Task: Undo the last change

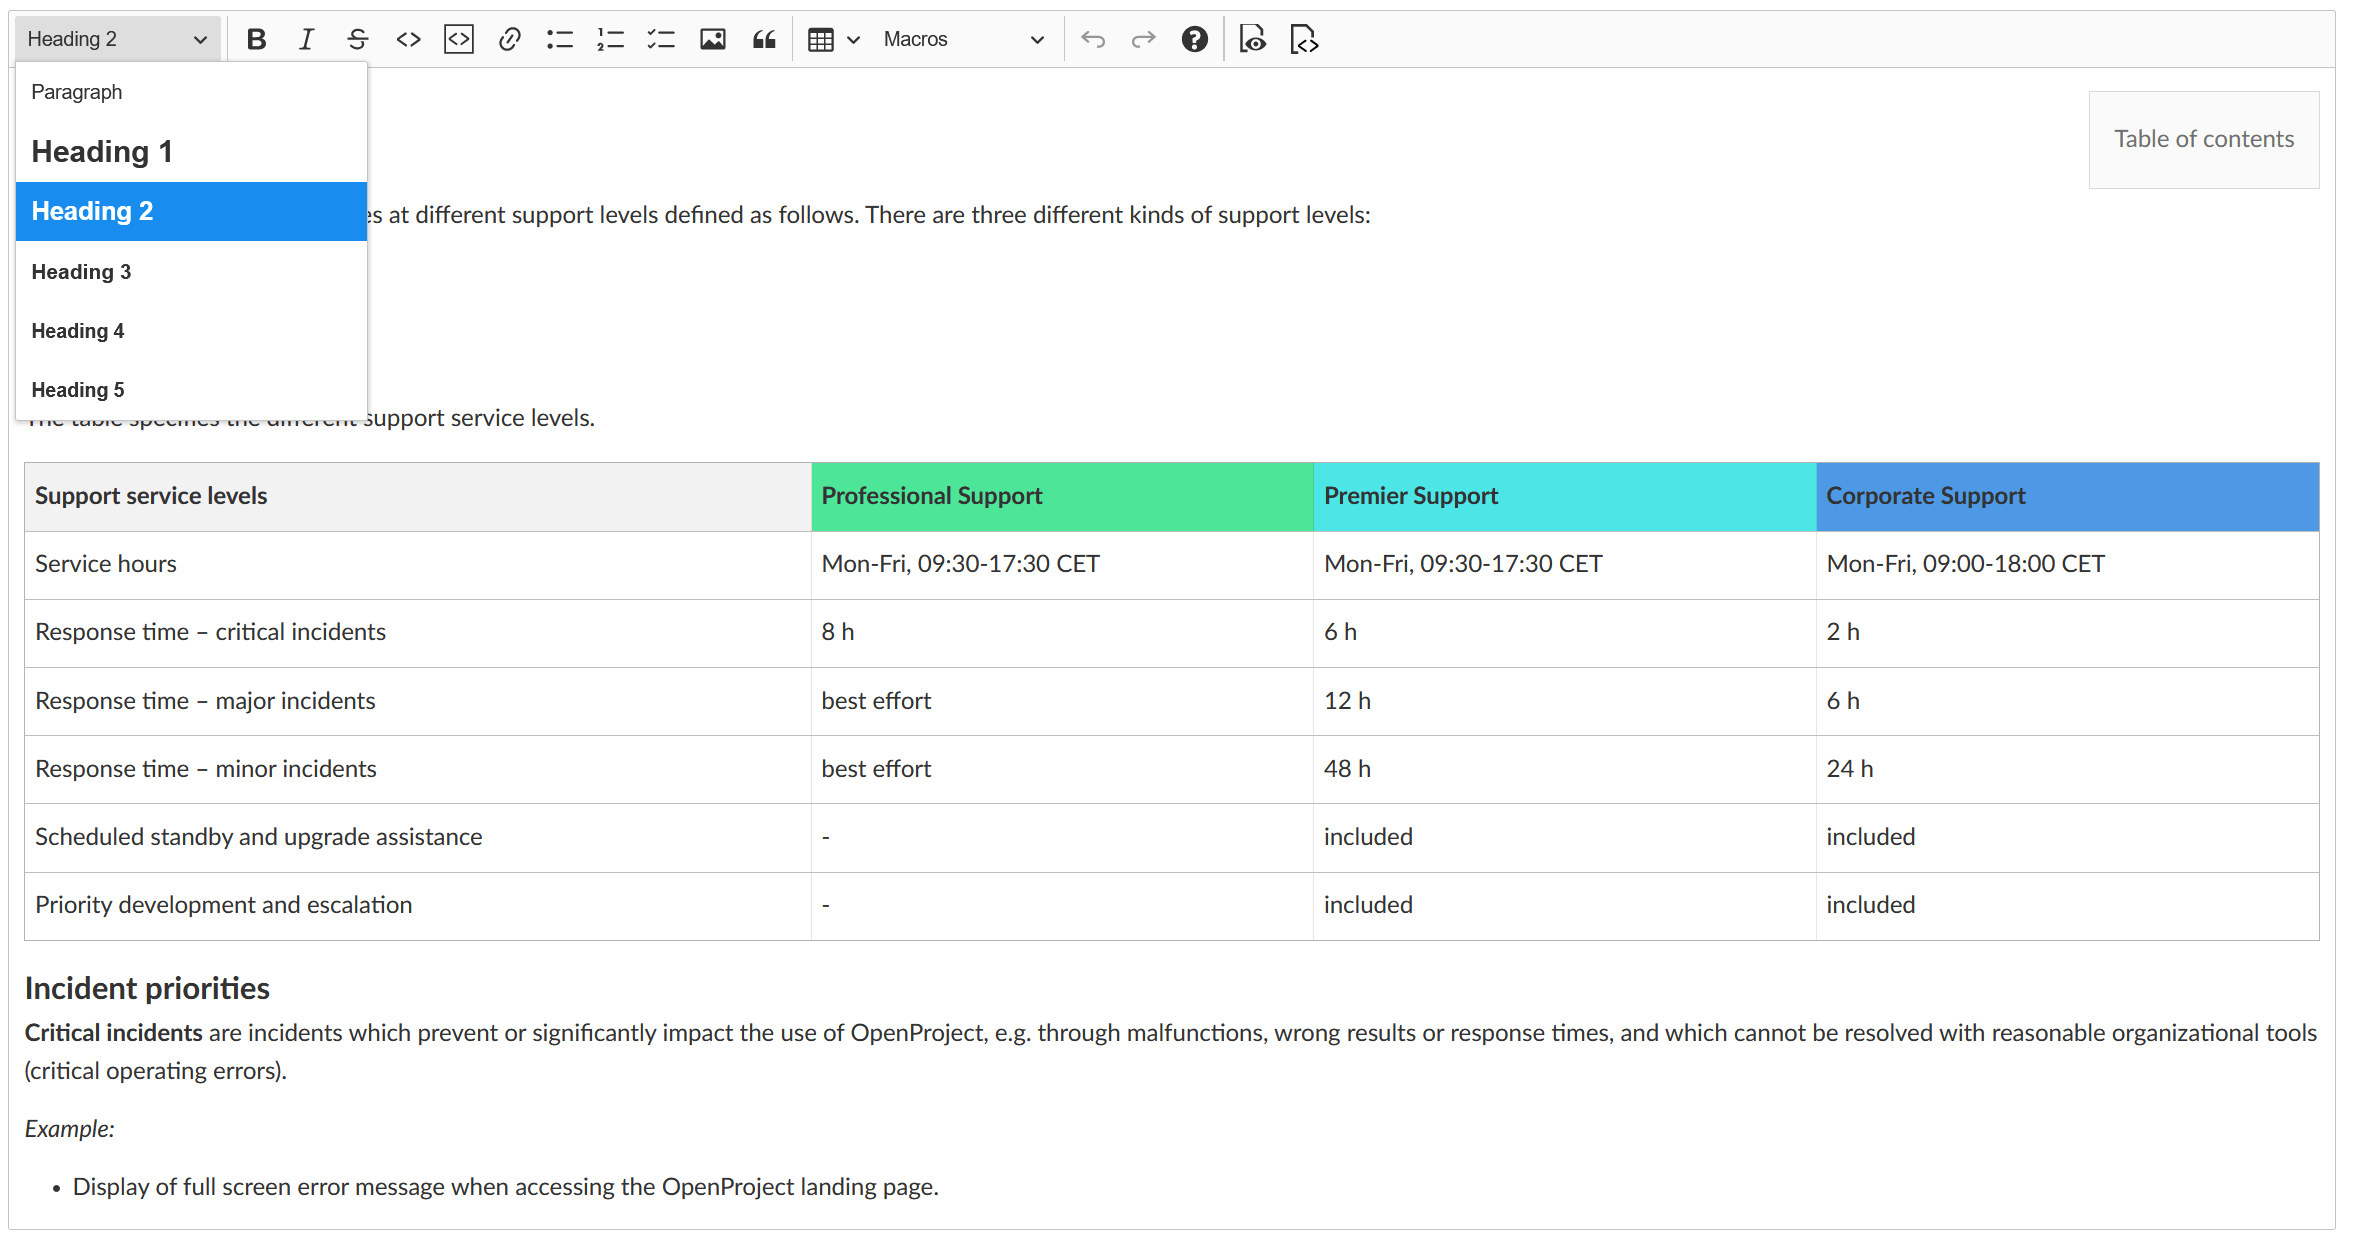Action: [1094, 39]
